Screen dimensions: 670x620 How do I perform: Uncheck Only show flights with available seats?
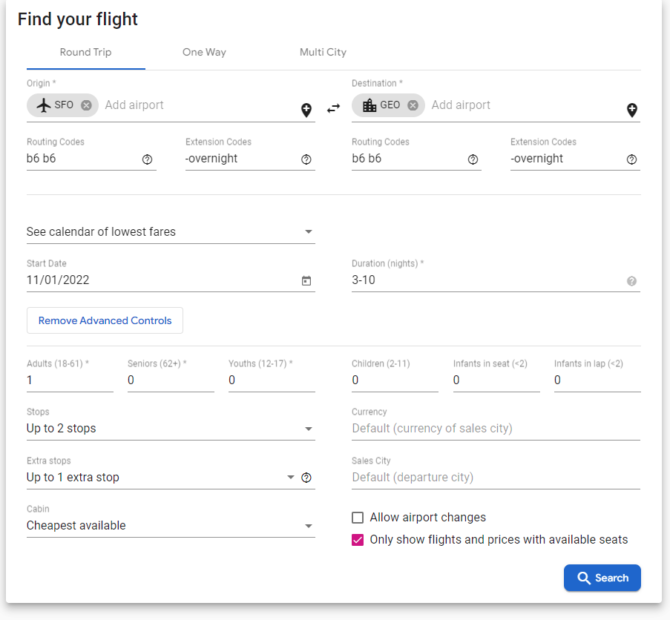358,540
